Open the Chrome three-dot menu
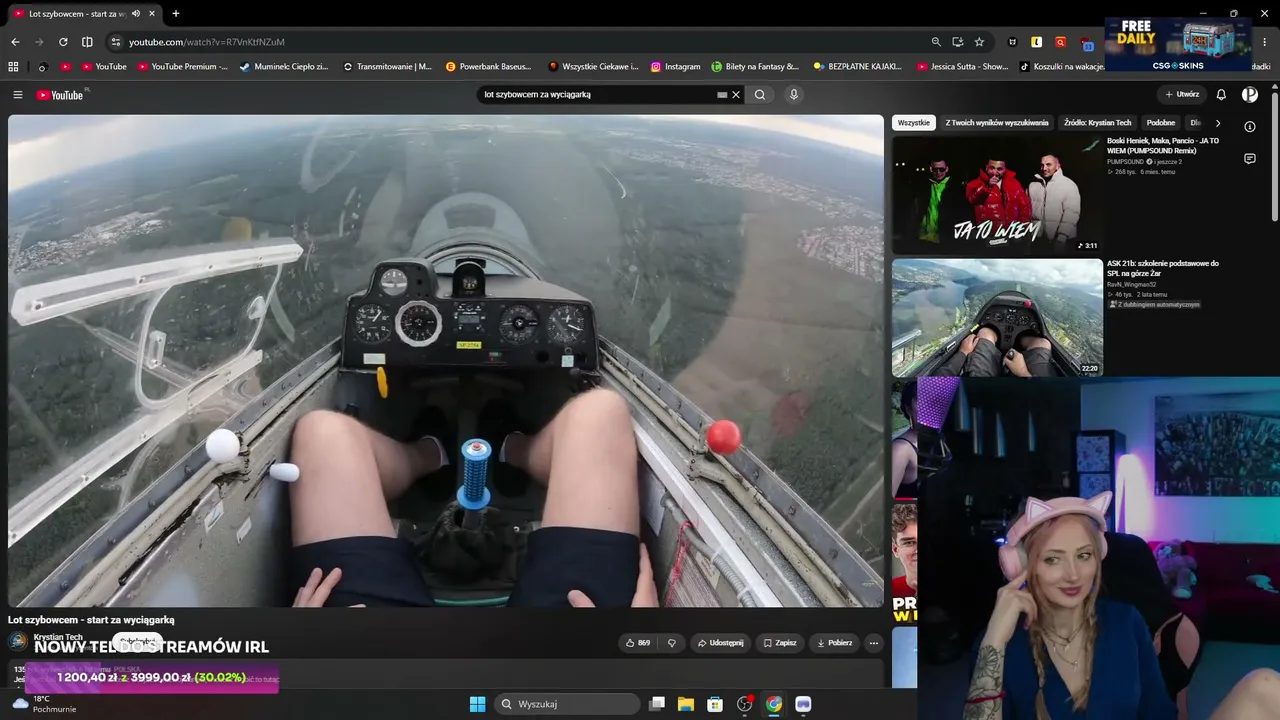This screenshot has width=1280, height=720. [x=1265, y=42]
